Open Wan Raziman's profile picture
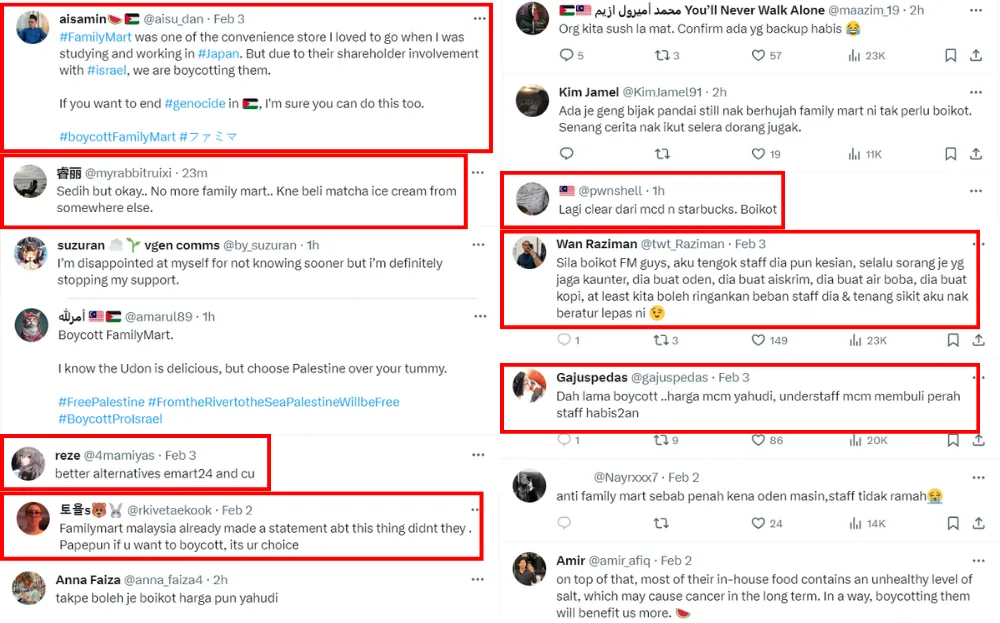This screenshot has height=623, width=1000. [x=531, y=254]
